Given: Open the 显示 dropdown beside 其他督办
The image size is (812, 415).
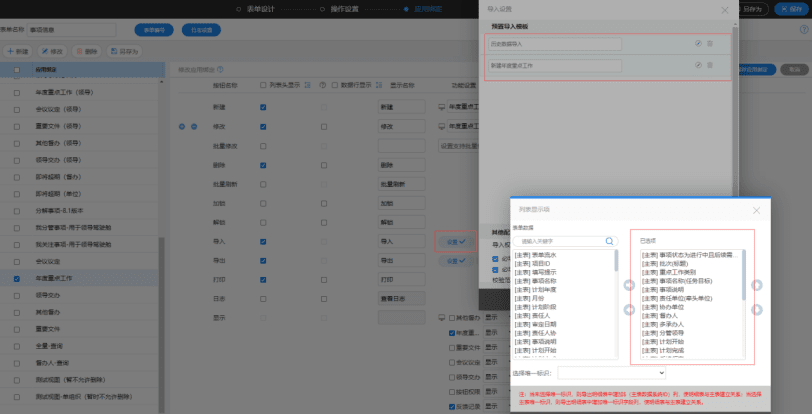Looking at the screenshot, I should click(x=496, y=318).
